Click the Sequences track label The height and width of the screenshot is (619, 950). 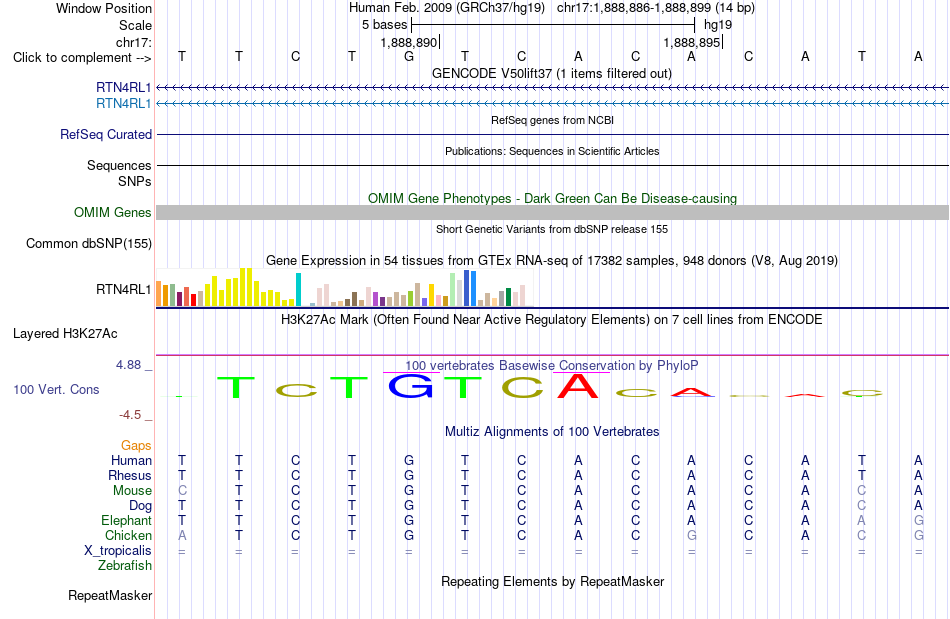(x=119, y=165)
